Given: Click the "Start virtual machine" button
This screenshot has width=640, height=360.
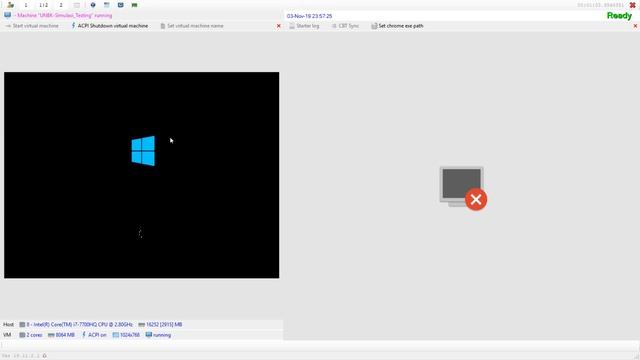Looking at the screenshot, I should coord(32,26).
